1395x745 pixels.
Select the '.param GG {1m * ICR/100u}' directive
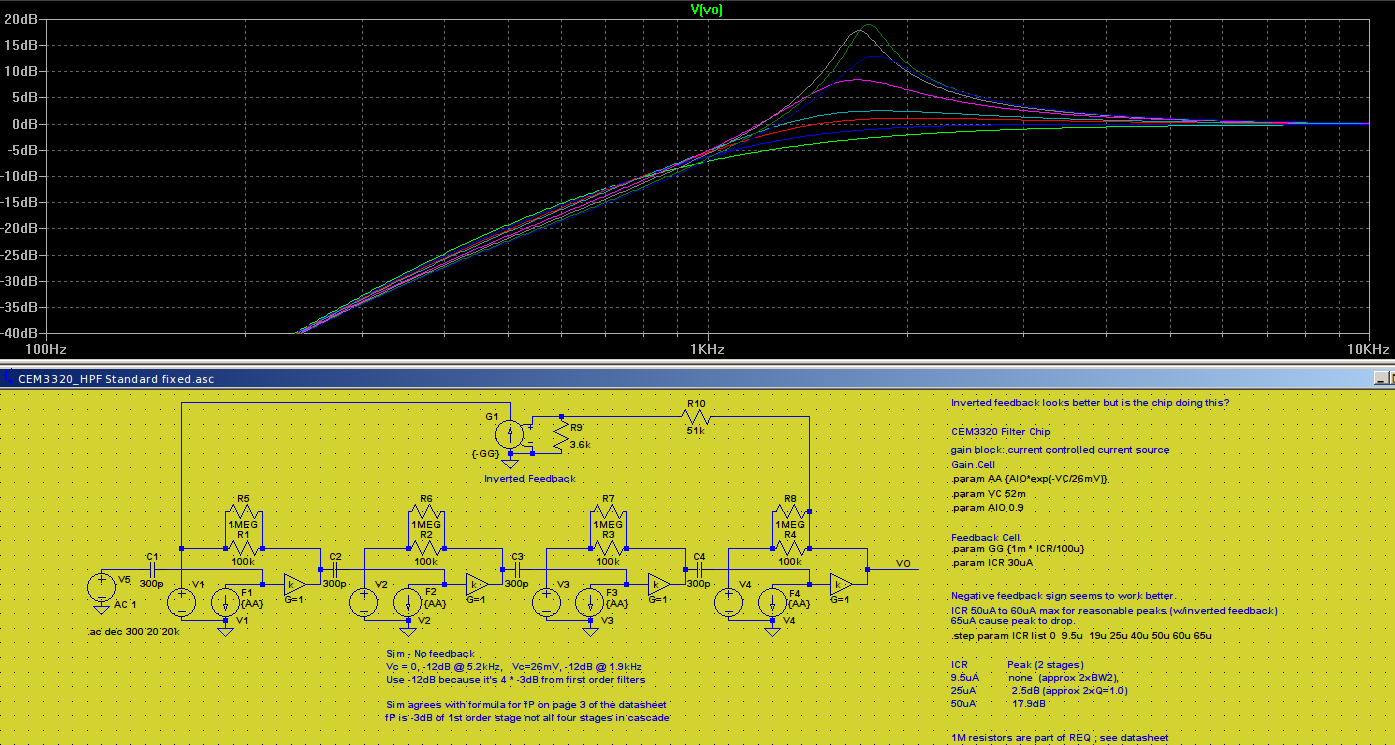click(x=1018, y=548)
